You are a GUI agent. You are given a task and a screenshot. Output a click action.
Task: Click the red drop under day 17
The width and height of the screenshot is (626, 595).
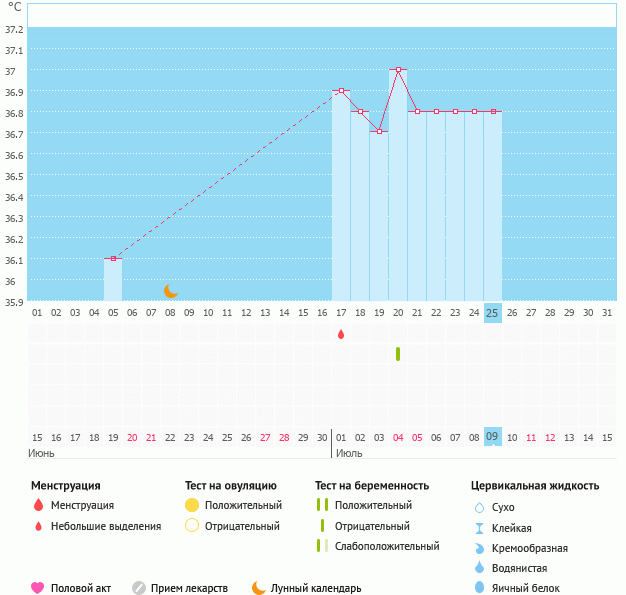341,334
